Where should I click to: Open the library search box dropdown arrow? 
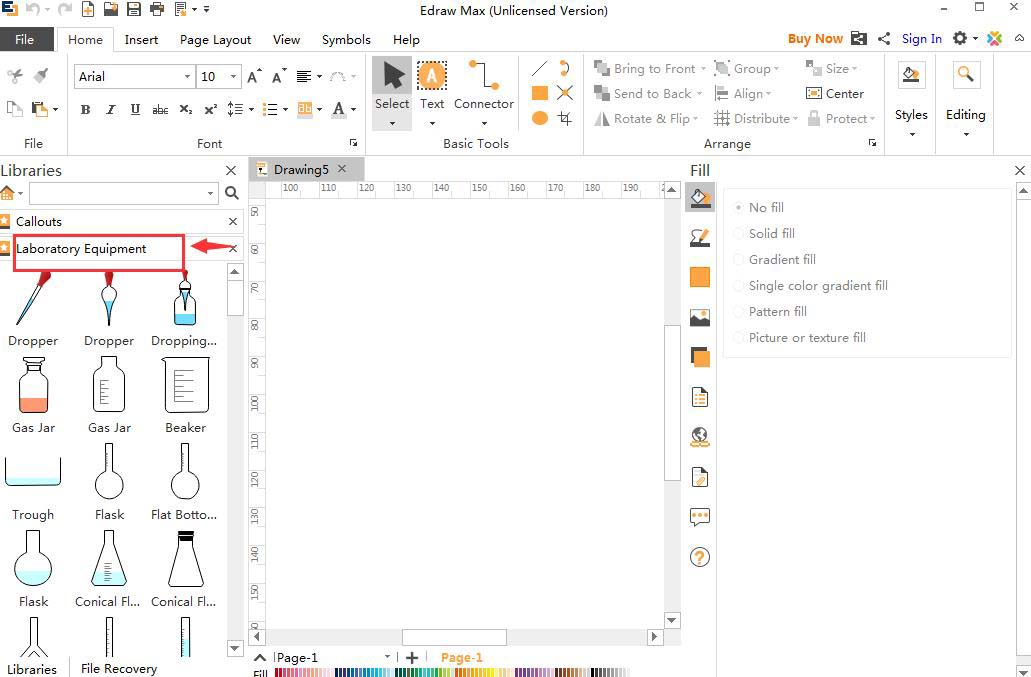(x=210, y=193)
